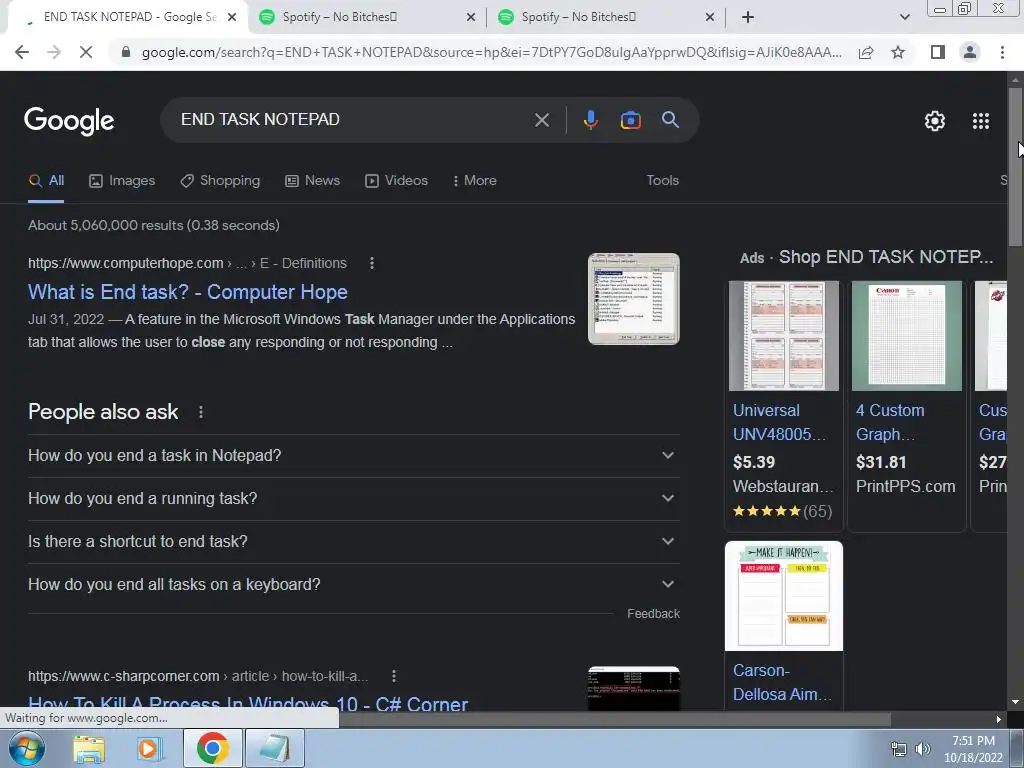This screenshot has height=768, width=1024.
Task: Open the tab search dropdown chevron
Action: [904, 17]
